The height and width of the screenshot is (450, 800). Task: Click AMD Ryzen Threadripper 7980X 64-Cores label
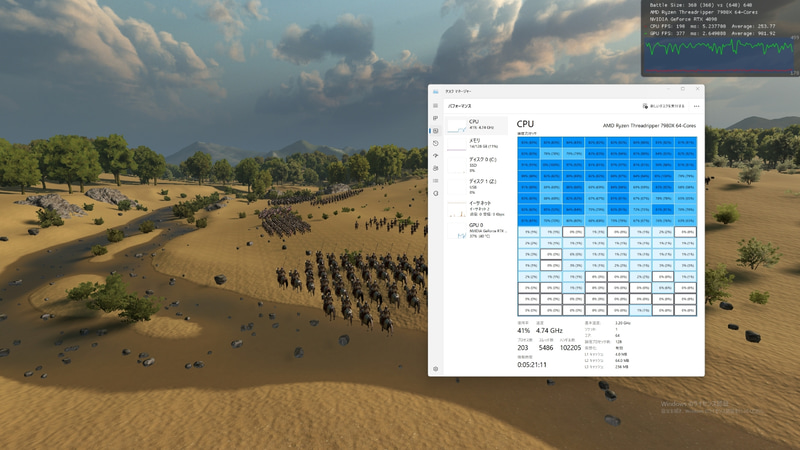(649, 126)
